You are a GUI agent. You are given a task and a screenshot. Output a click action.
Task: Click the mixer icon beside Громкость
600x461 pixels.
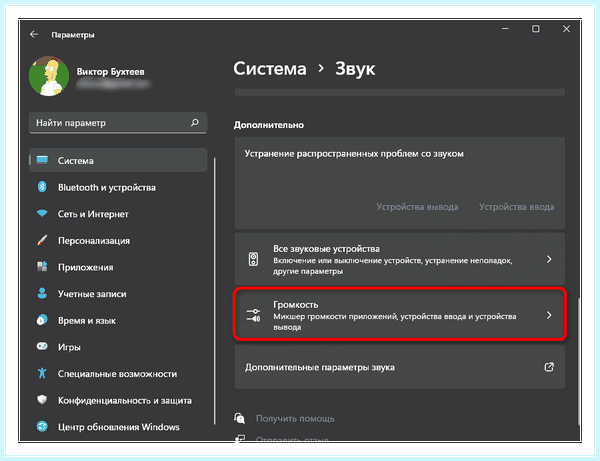tap(253, 315)
